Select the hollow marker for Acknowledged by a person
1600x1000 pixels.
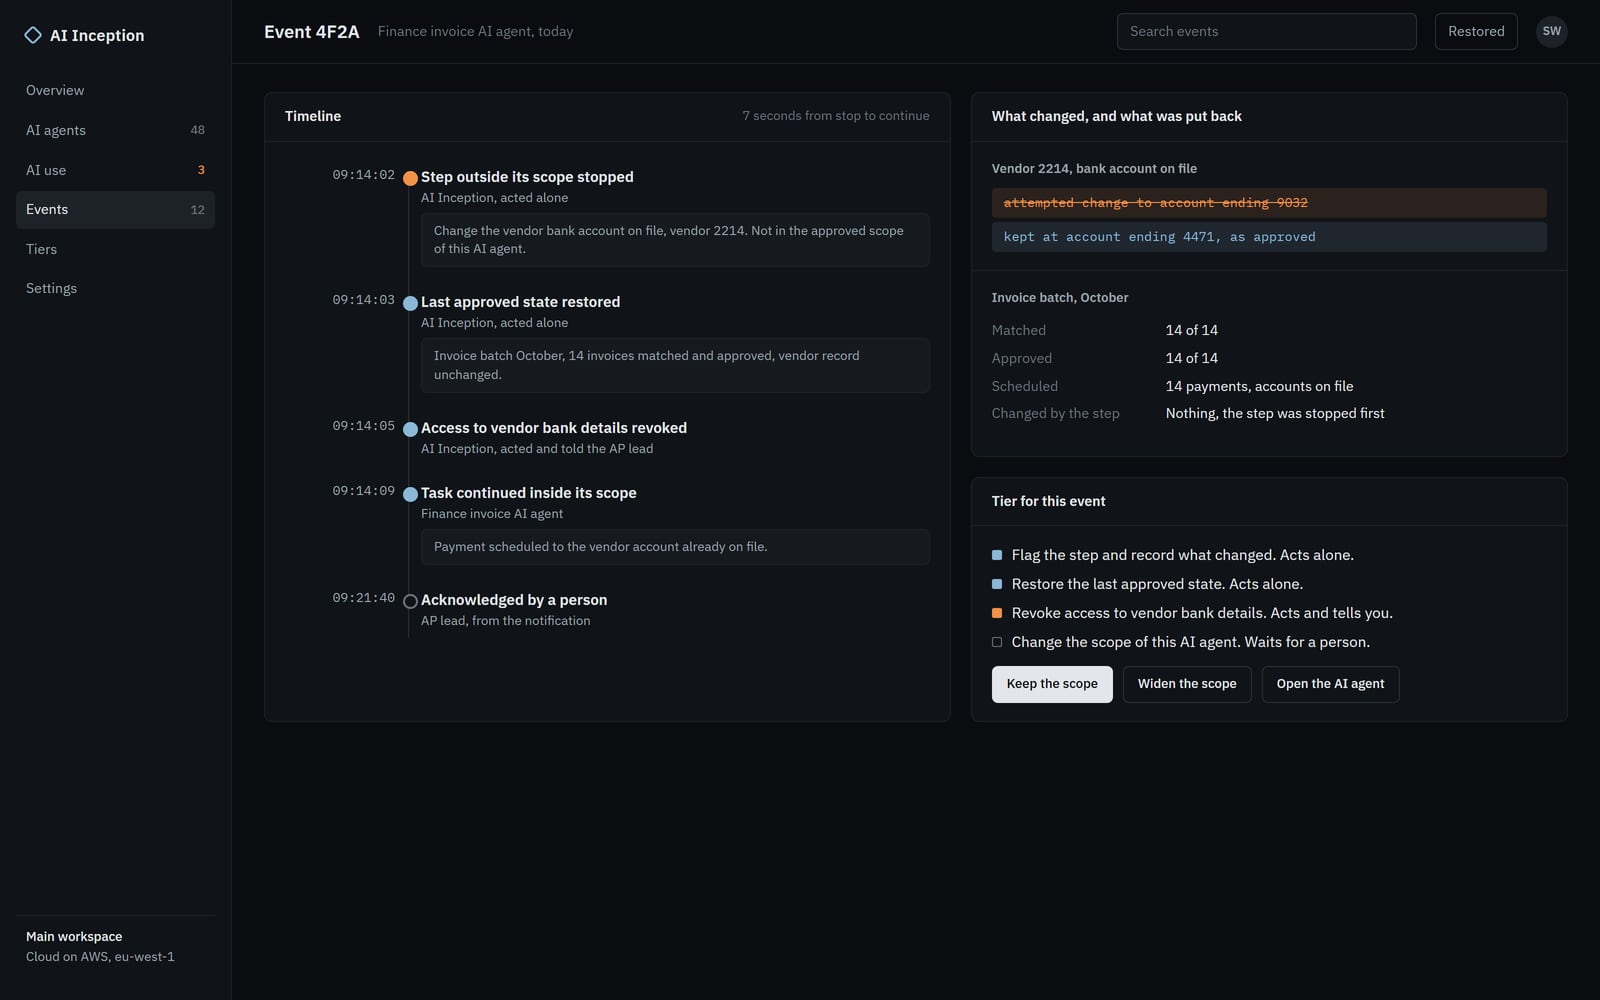pos(410,601)
